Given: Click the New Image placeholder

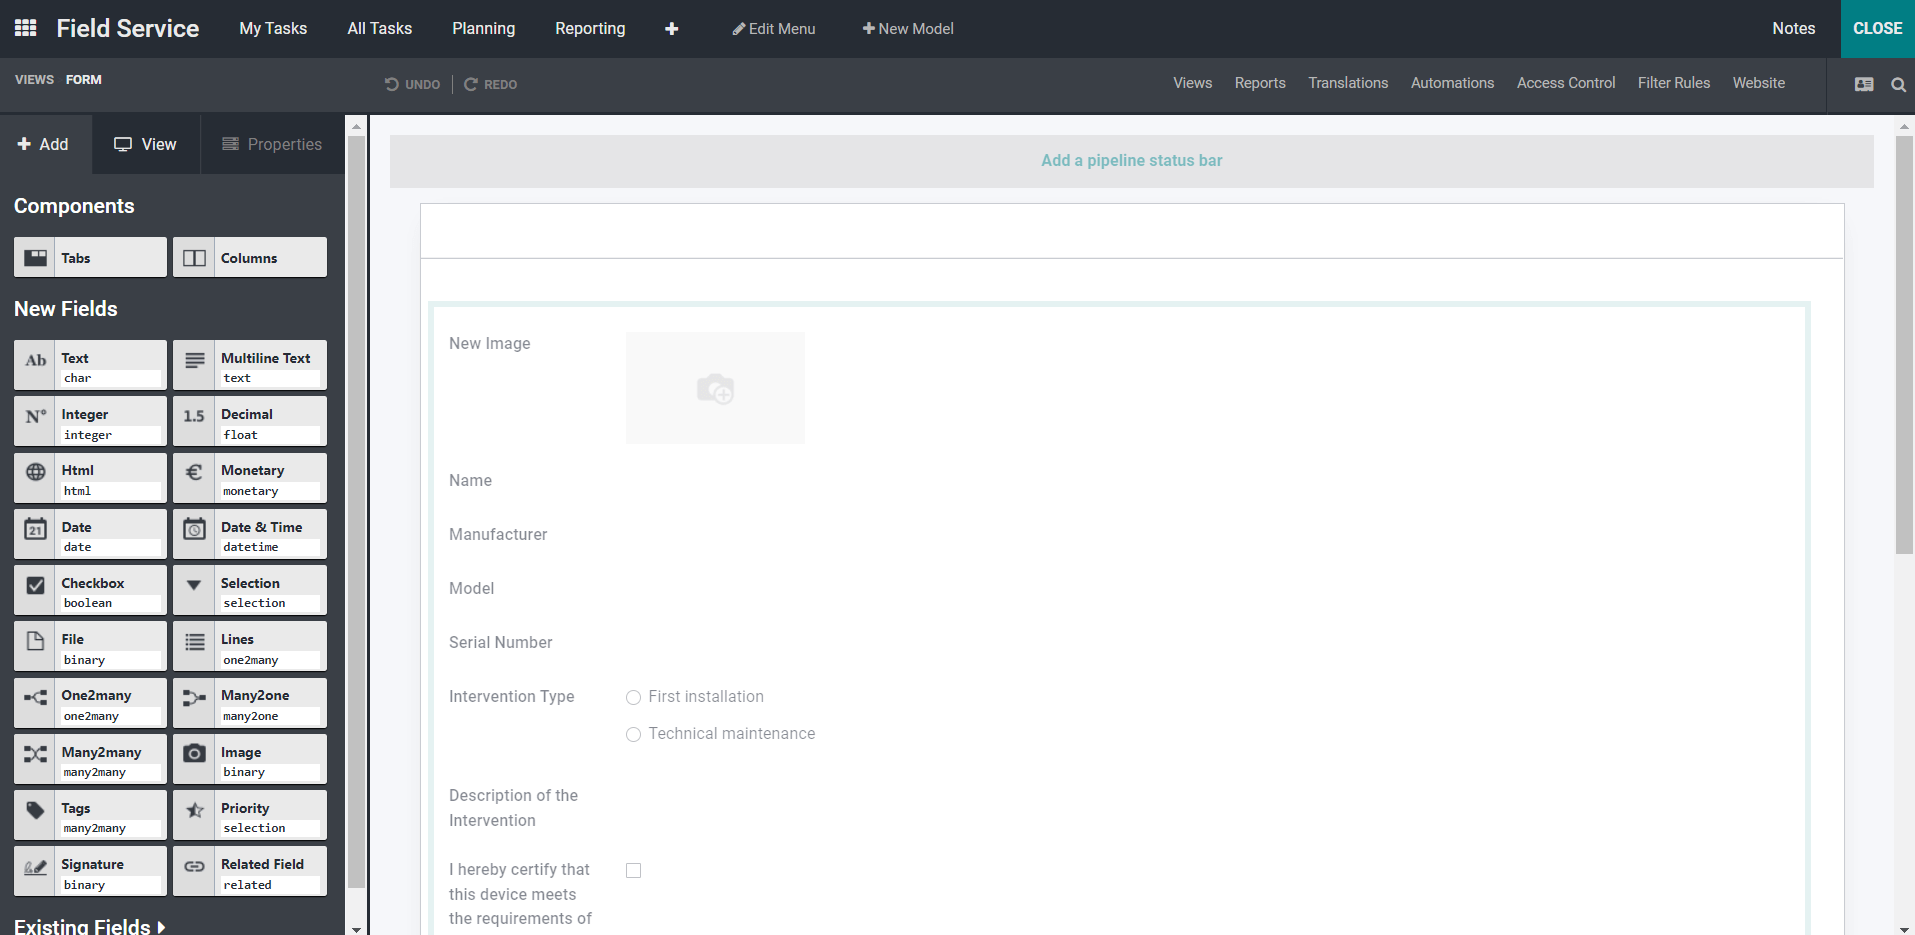Looking at the screenshot, I should coord(715,388).
